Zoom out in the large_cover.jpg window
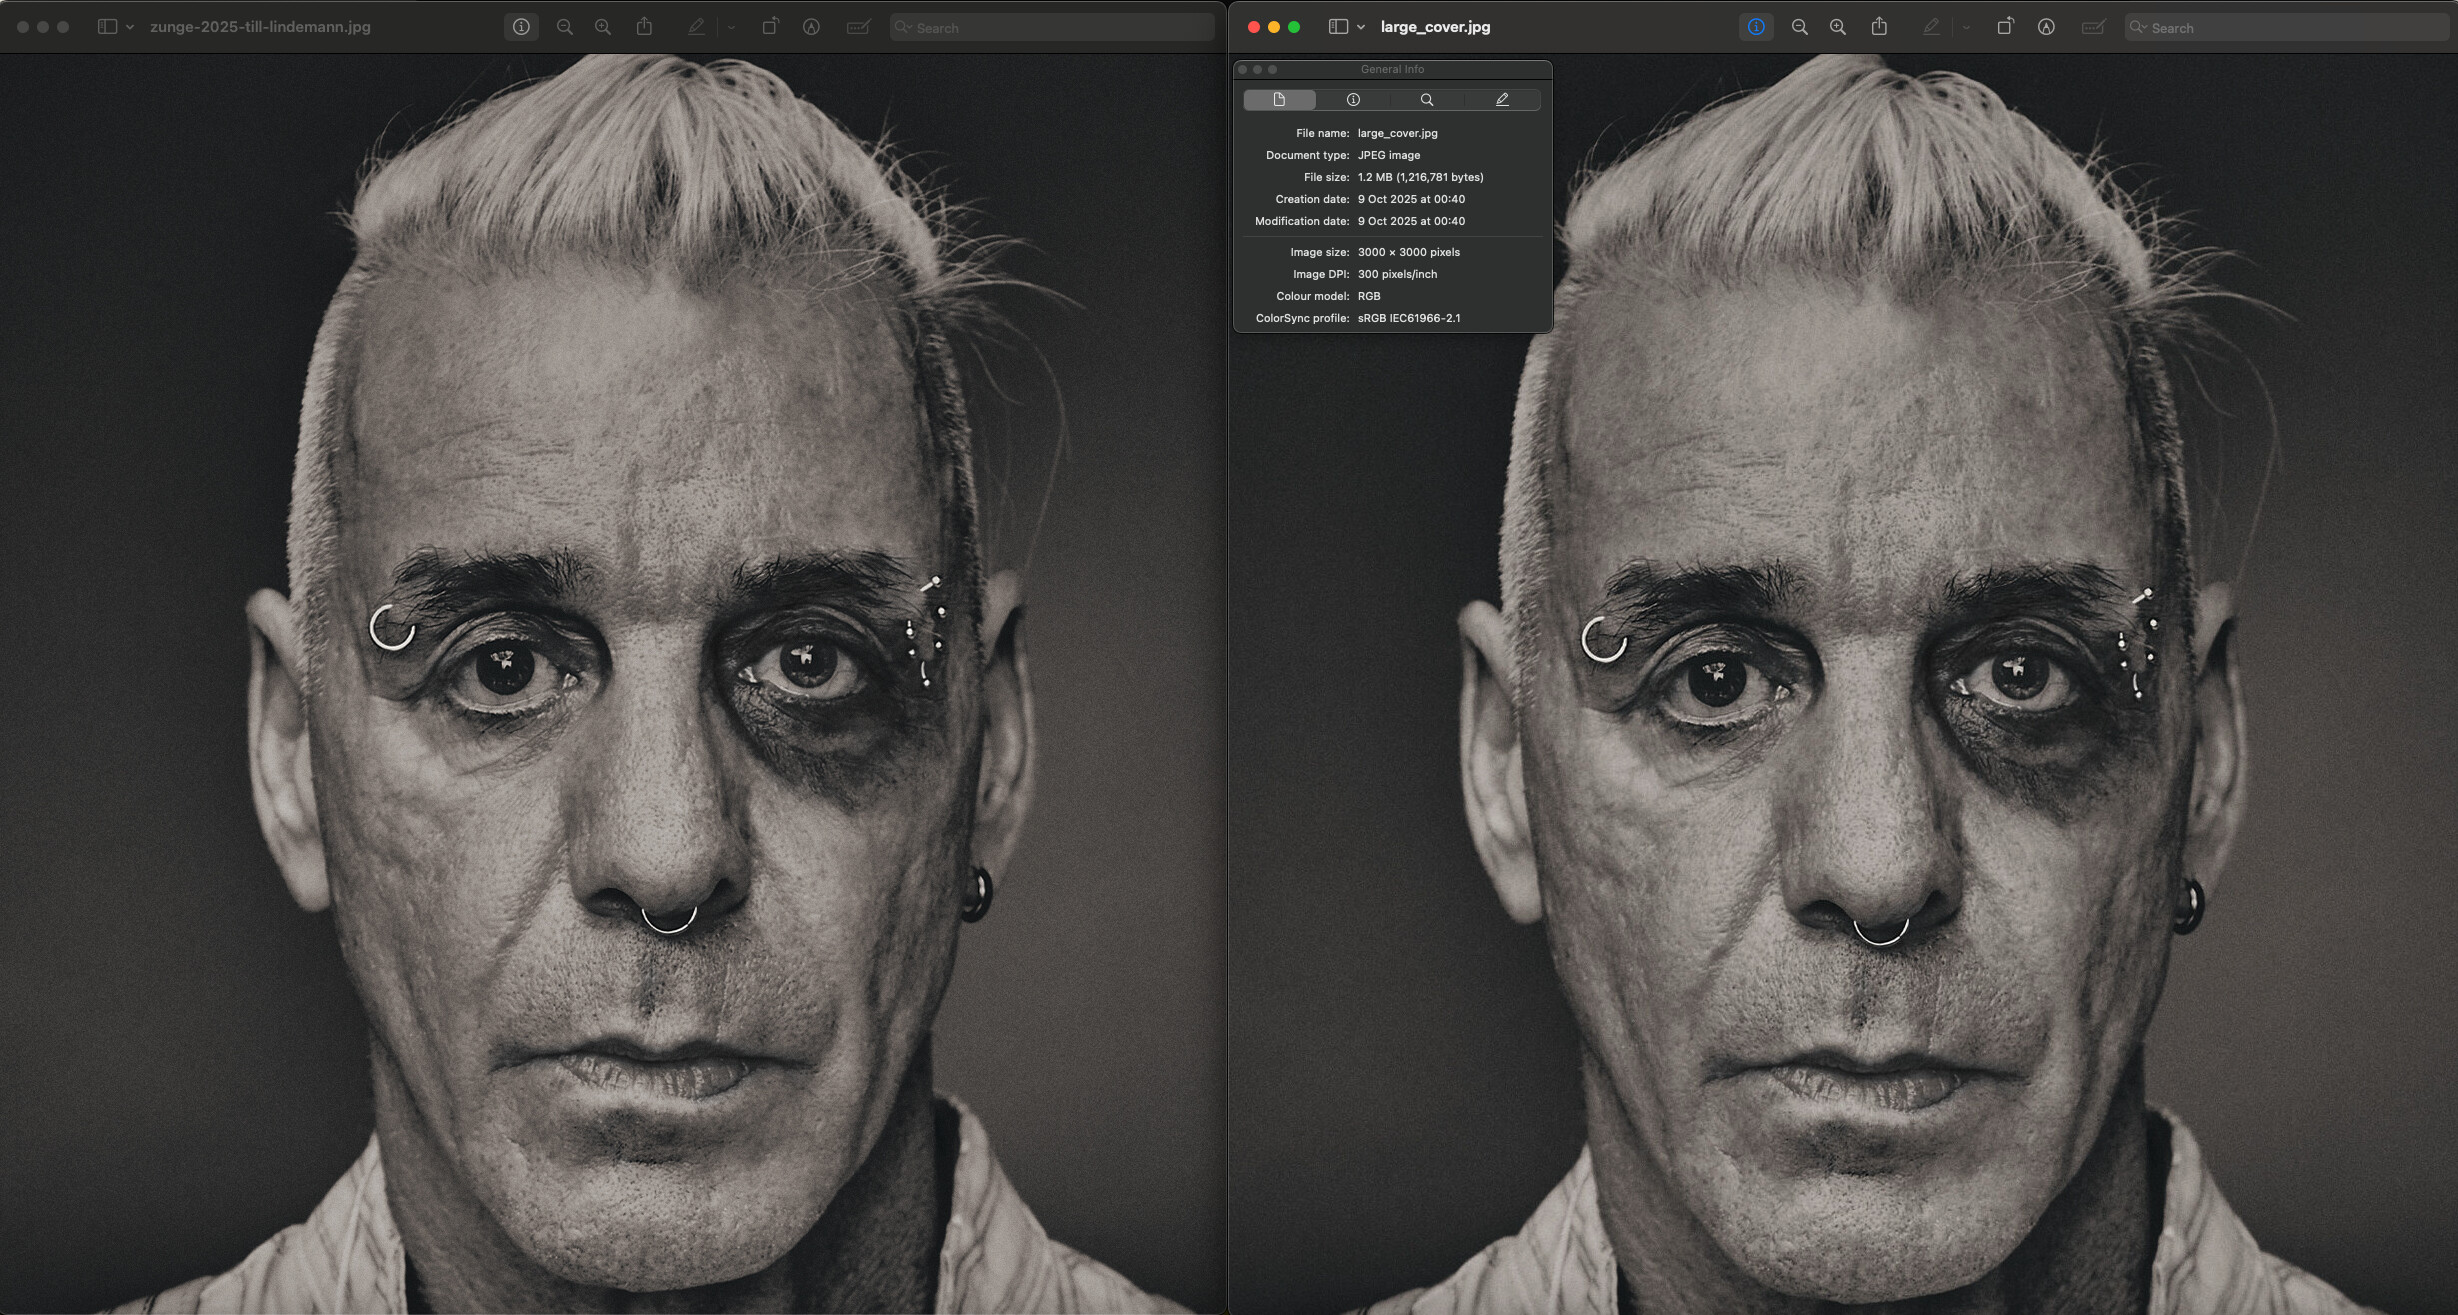 [1799, 27]
